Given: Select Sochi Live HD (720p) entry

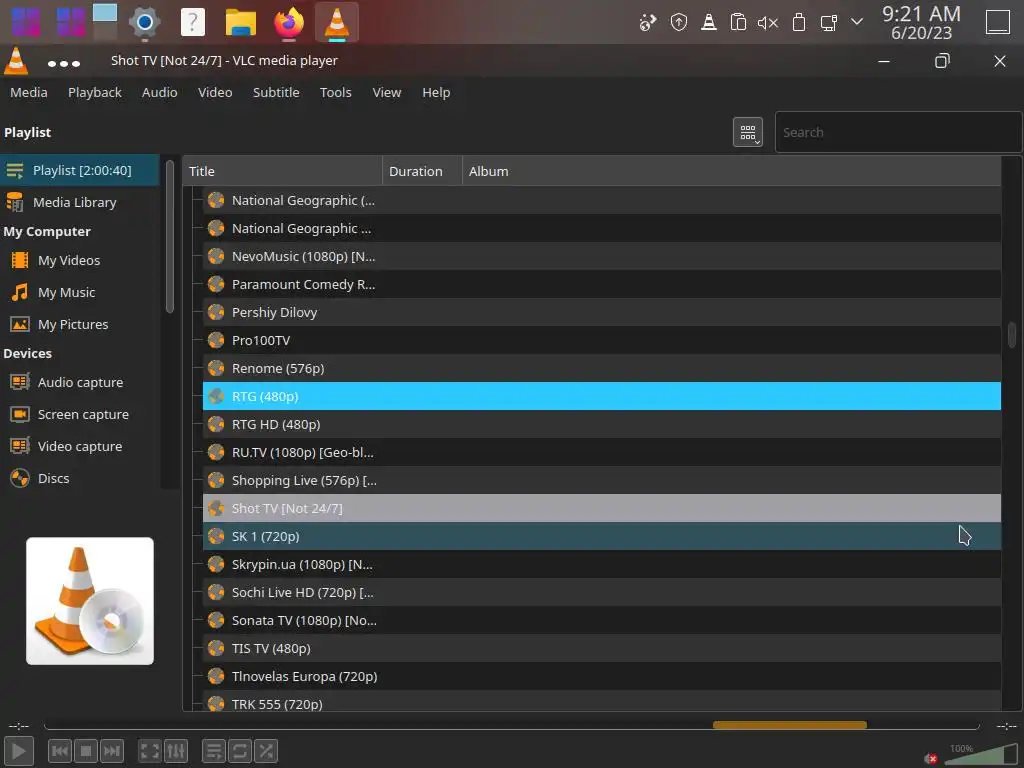Looking at the screenshot, I should tap(601, 592).
